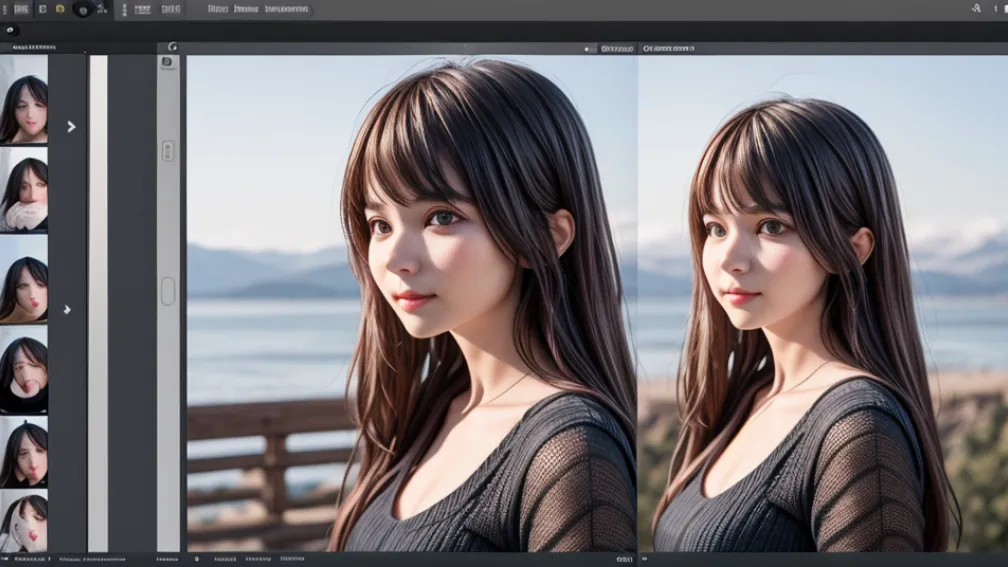Screen dimensions: 1008x567
Task: Choose the fourth thumbnail with black collar
Action: click(24, 370)
